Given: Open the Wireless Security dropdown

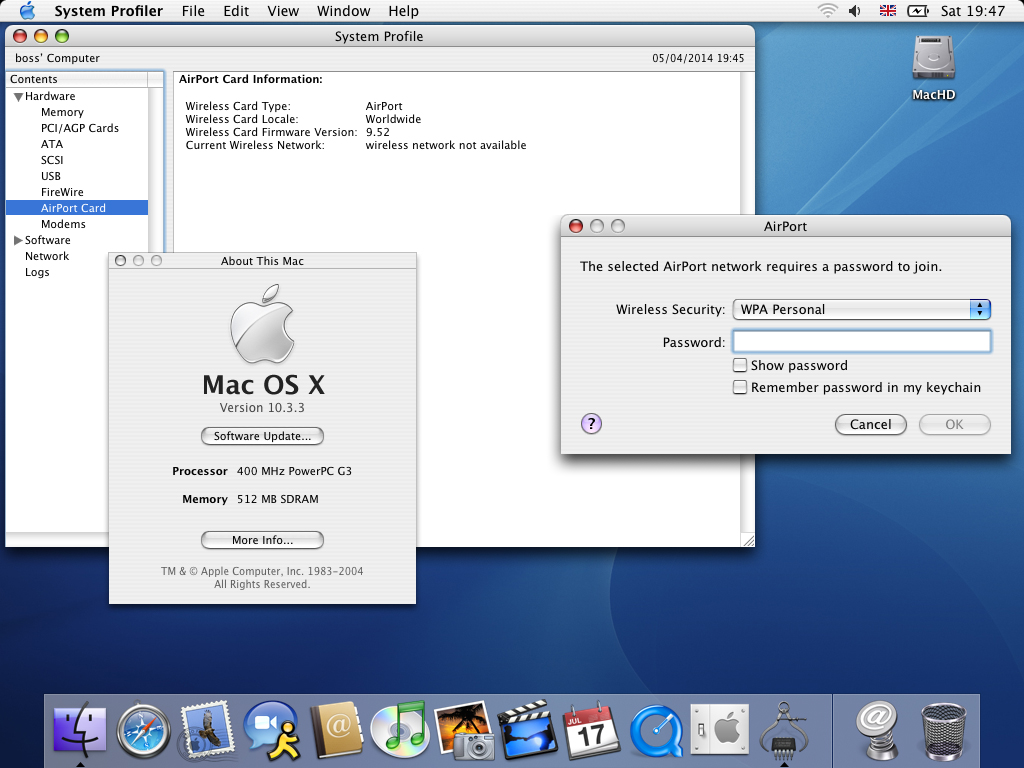Looking at the screenshot, I should pyautogui.click(x=861, y=310).
